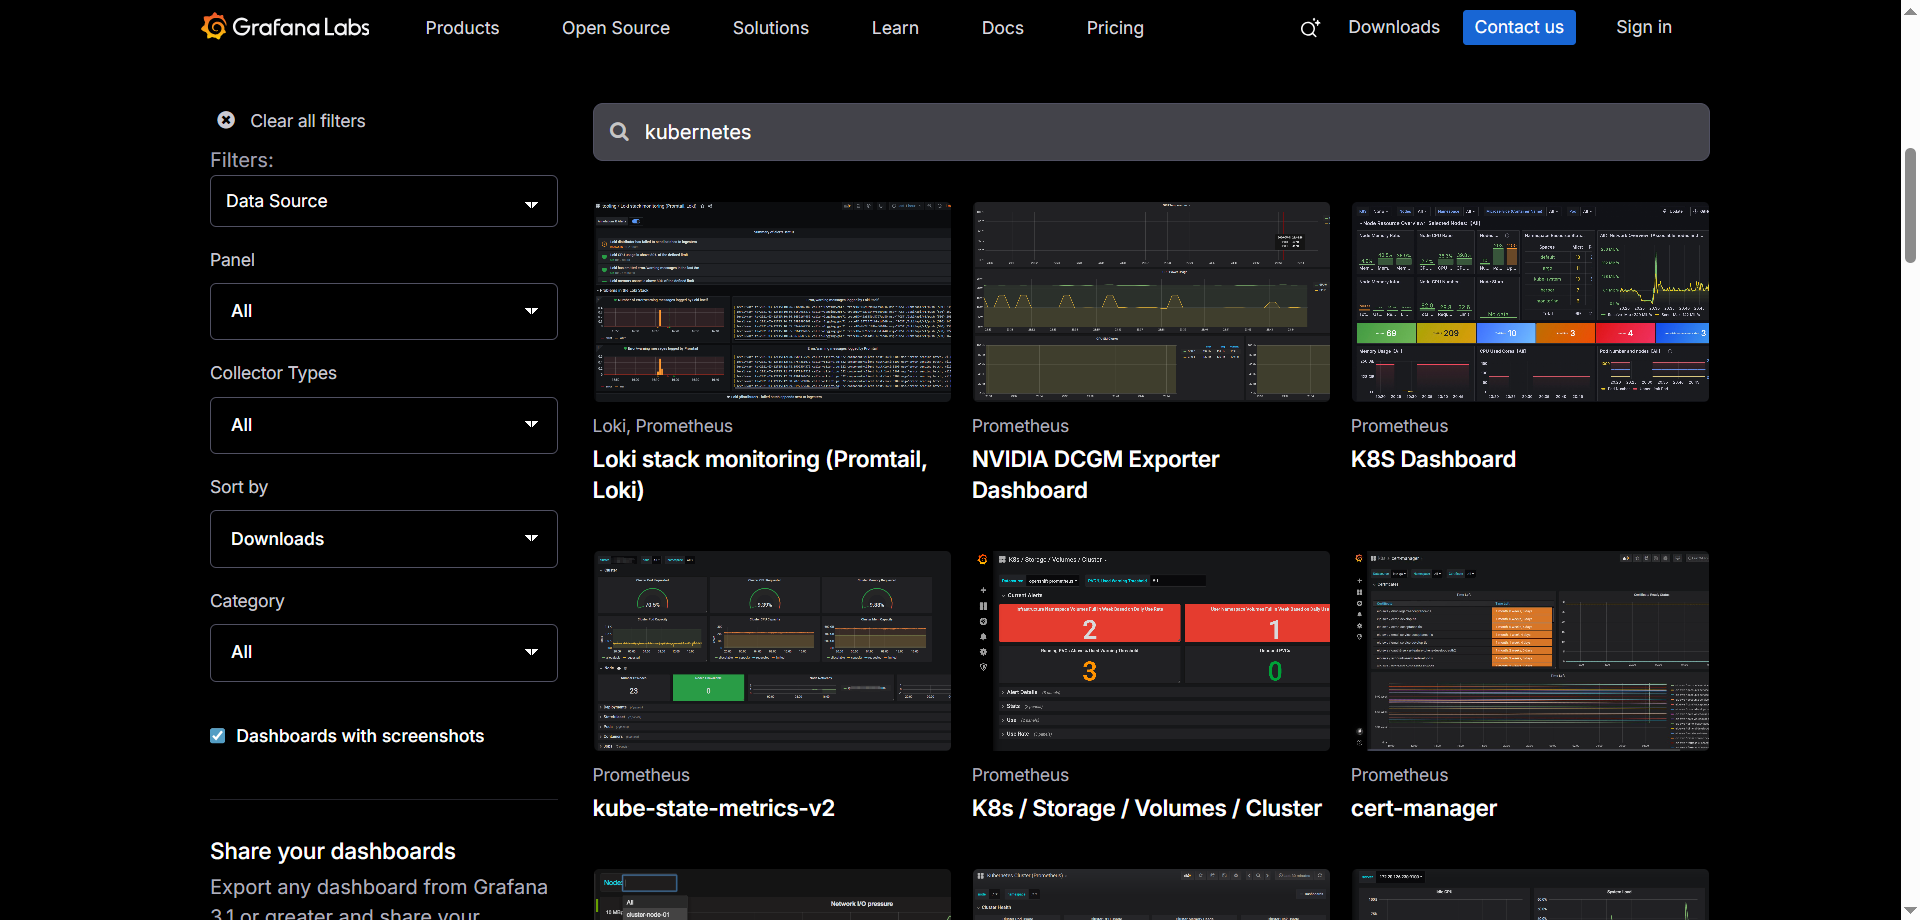Click the kube-state-metrics-v2 thumbnail

[772, 651]
